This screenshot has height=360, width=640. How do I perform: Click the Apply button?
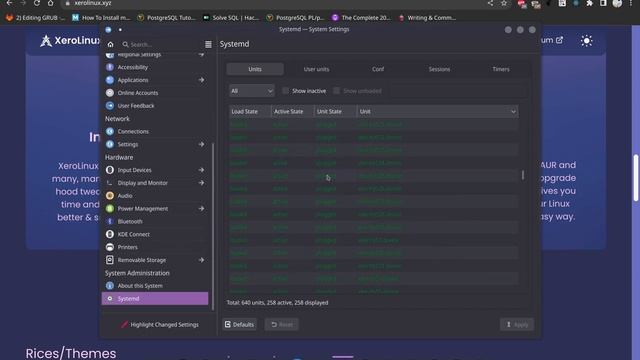click(517, 324)
